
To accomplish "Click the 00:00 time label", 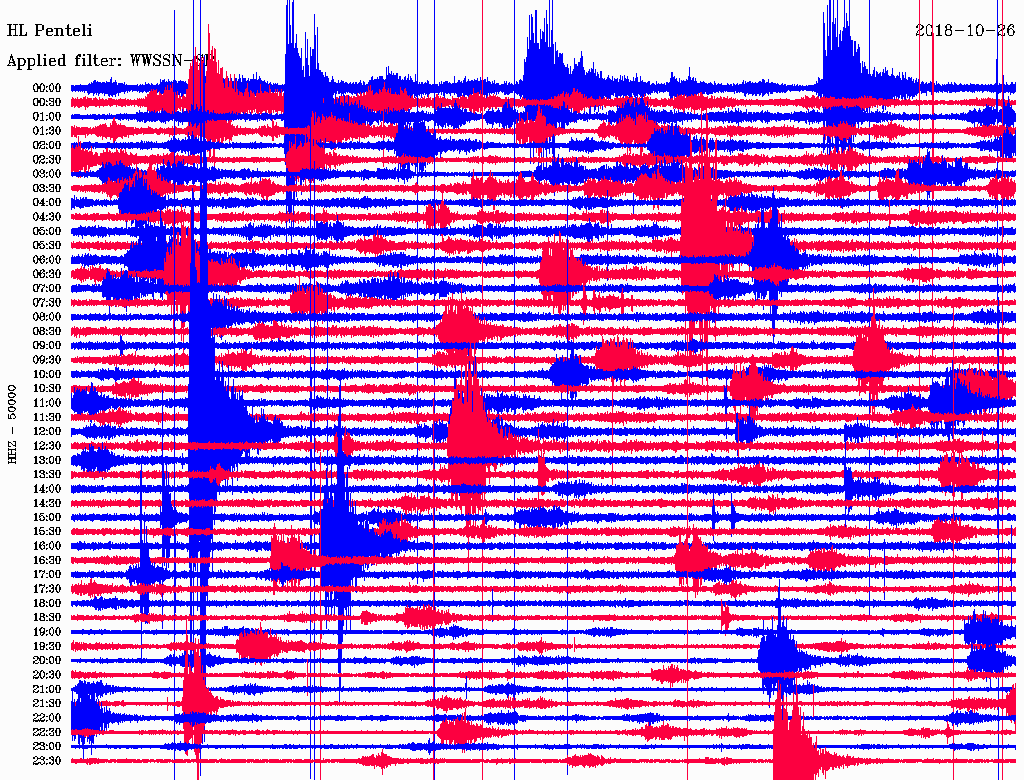I will [x=47, y=88].
